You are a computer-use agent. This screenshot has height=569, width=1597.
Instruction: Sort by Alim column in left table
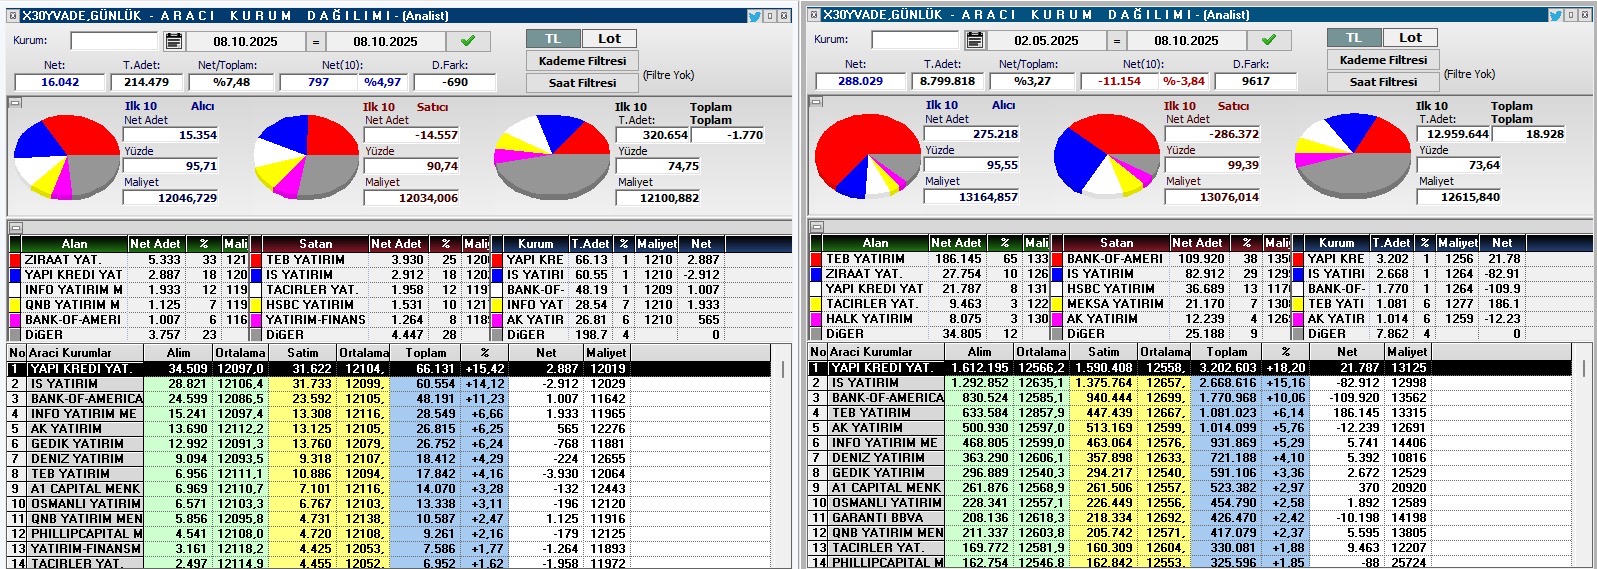click(x=178, y=353)
